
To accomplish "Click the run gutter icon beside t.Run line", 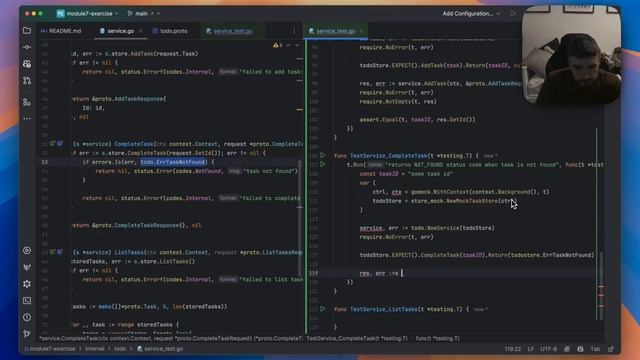I will (323, 164).
